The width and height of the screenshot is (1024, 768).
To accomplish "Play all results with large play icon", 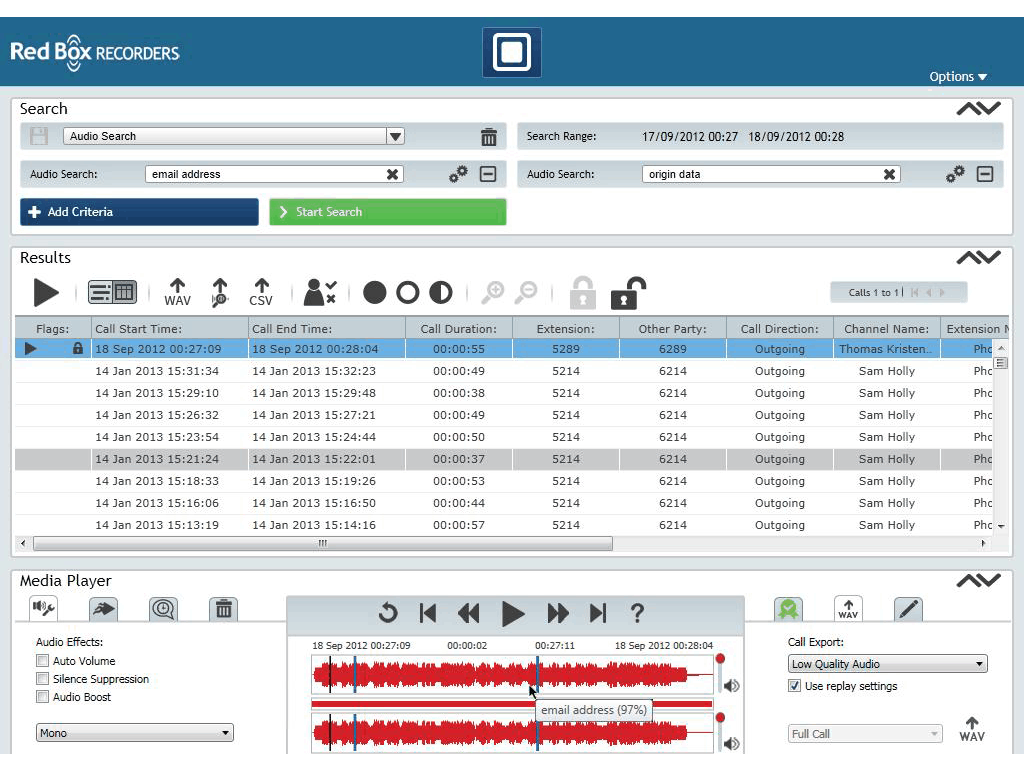I will [45, 292].
